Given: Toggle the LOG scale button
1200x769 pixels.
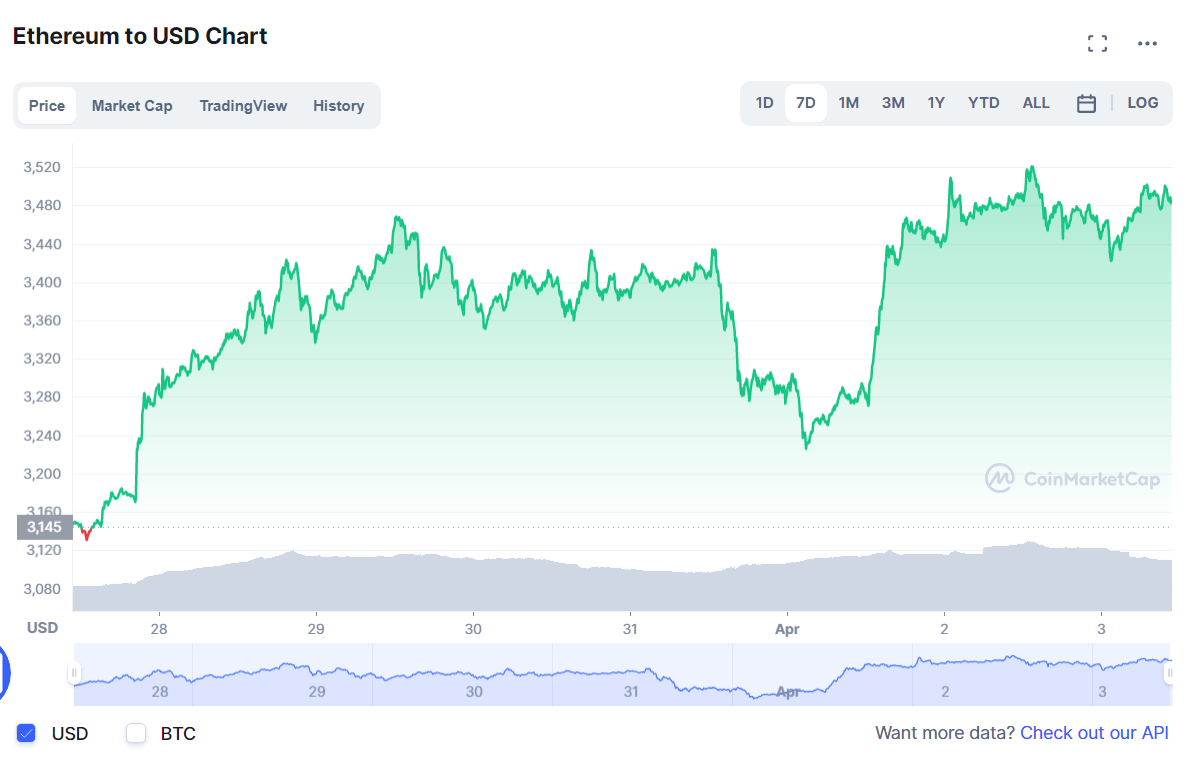Looking at the screenshot, I should point(1142,103).
